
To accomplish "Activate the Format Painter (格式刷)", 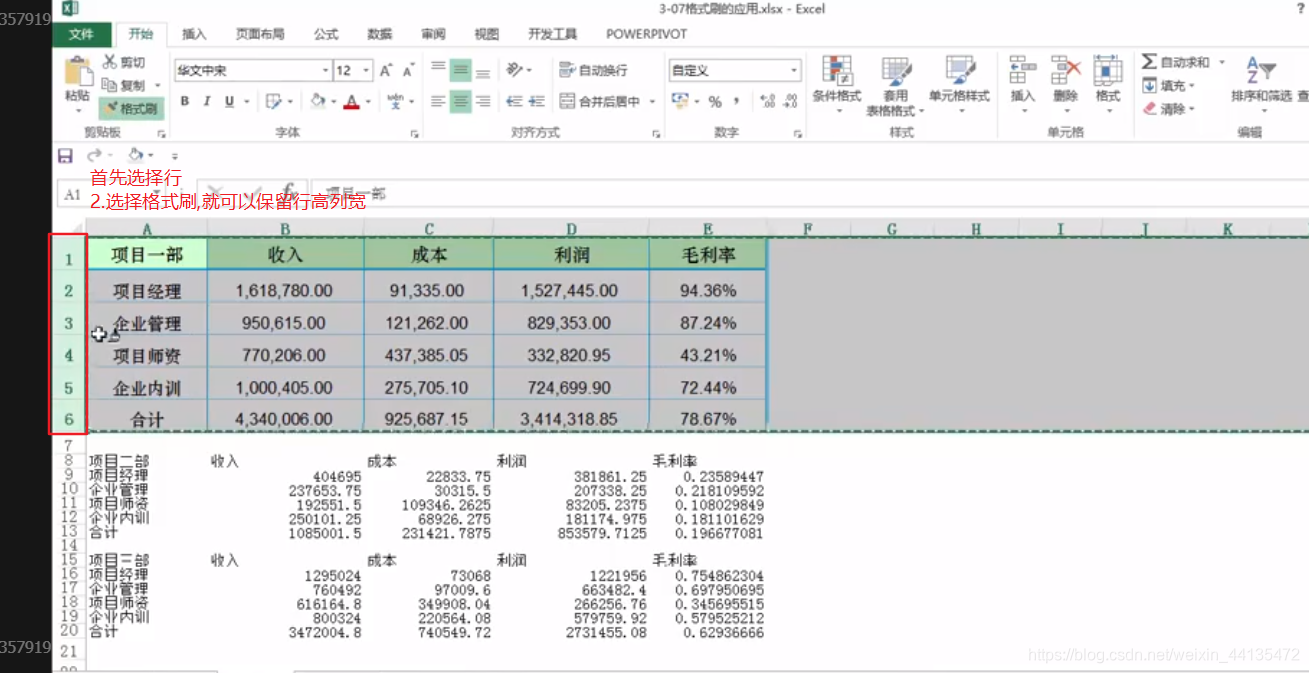I will 132,108.
